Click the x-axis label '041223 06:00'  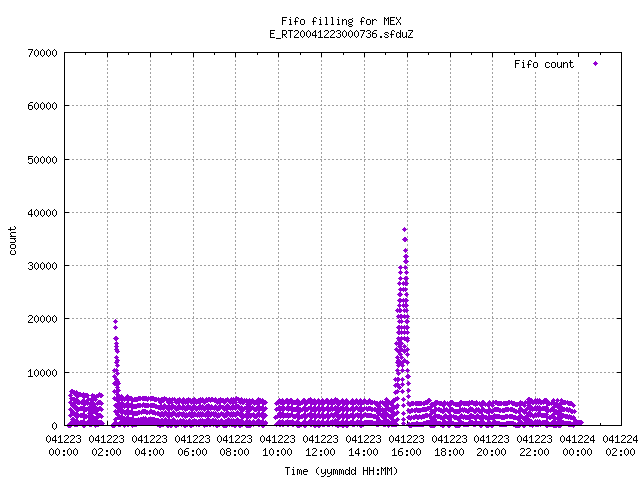point(192,446)
